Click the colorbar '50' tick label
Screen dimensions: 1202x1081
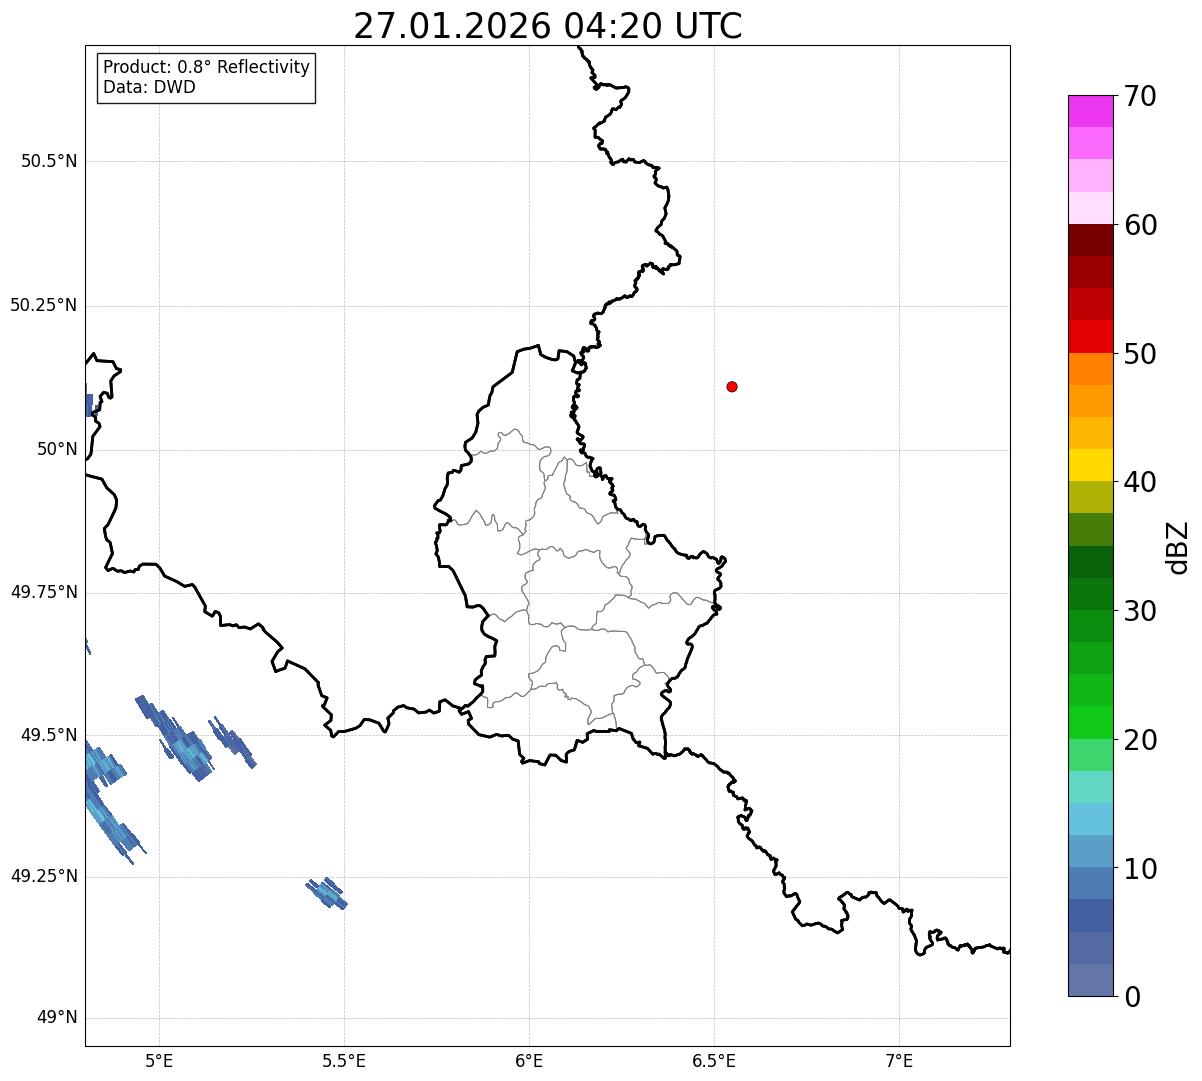pyautogui.click(x=1140, y=354)
